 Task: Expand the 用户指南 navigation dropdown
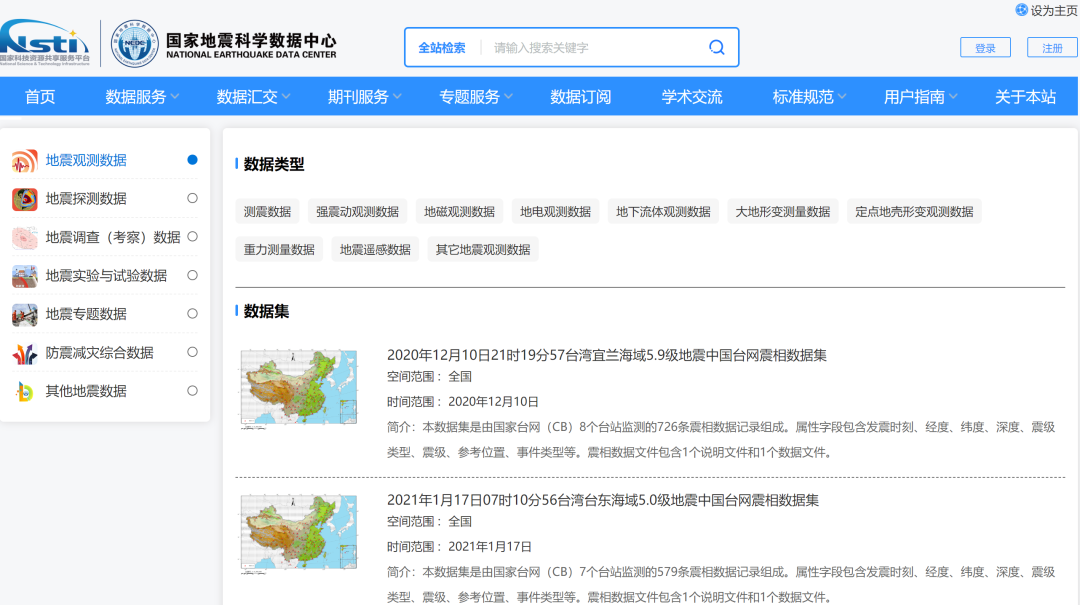coord(914,96)
